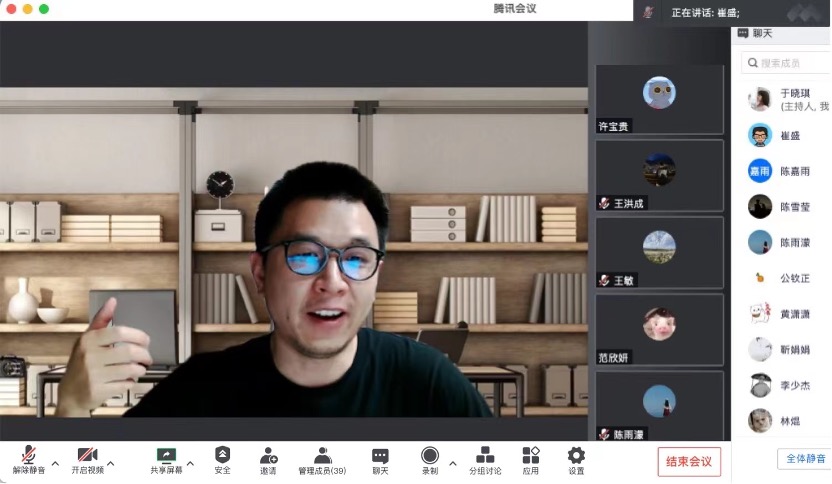Turn on camera with 开启视频

click(87, 457)
